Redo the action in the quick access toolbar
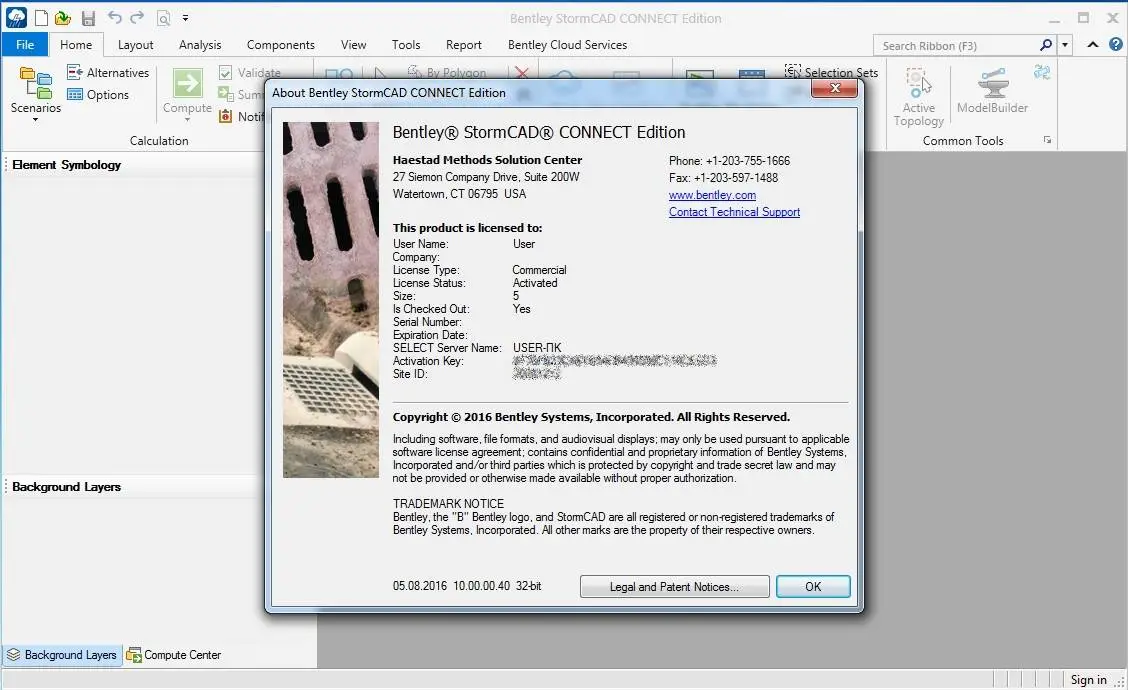Viewport: 1128px width, 690px height. tap(137, 17)
